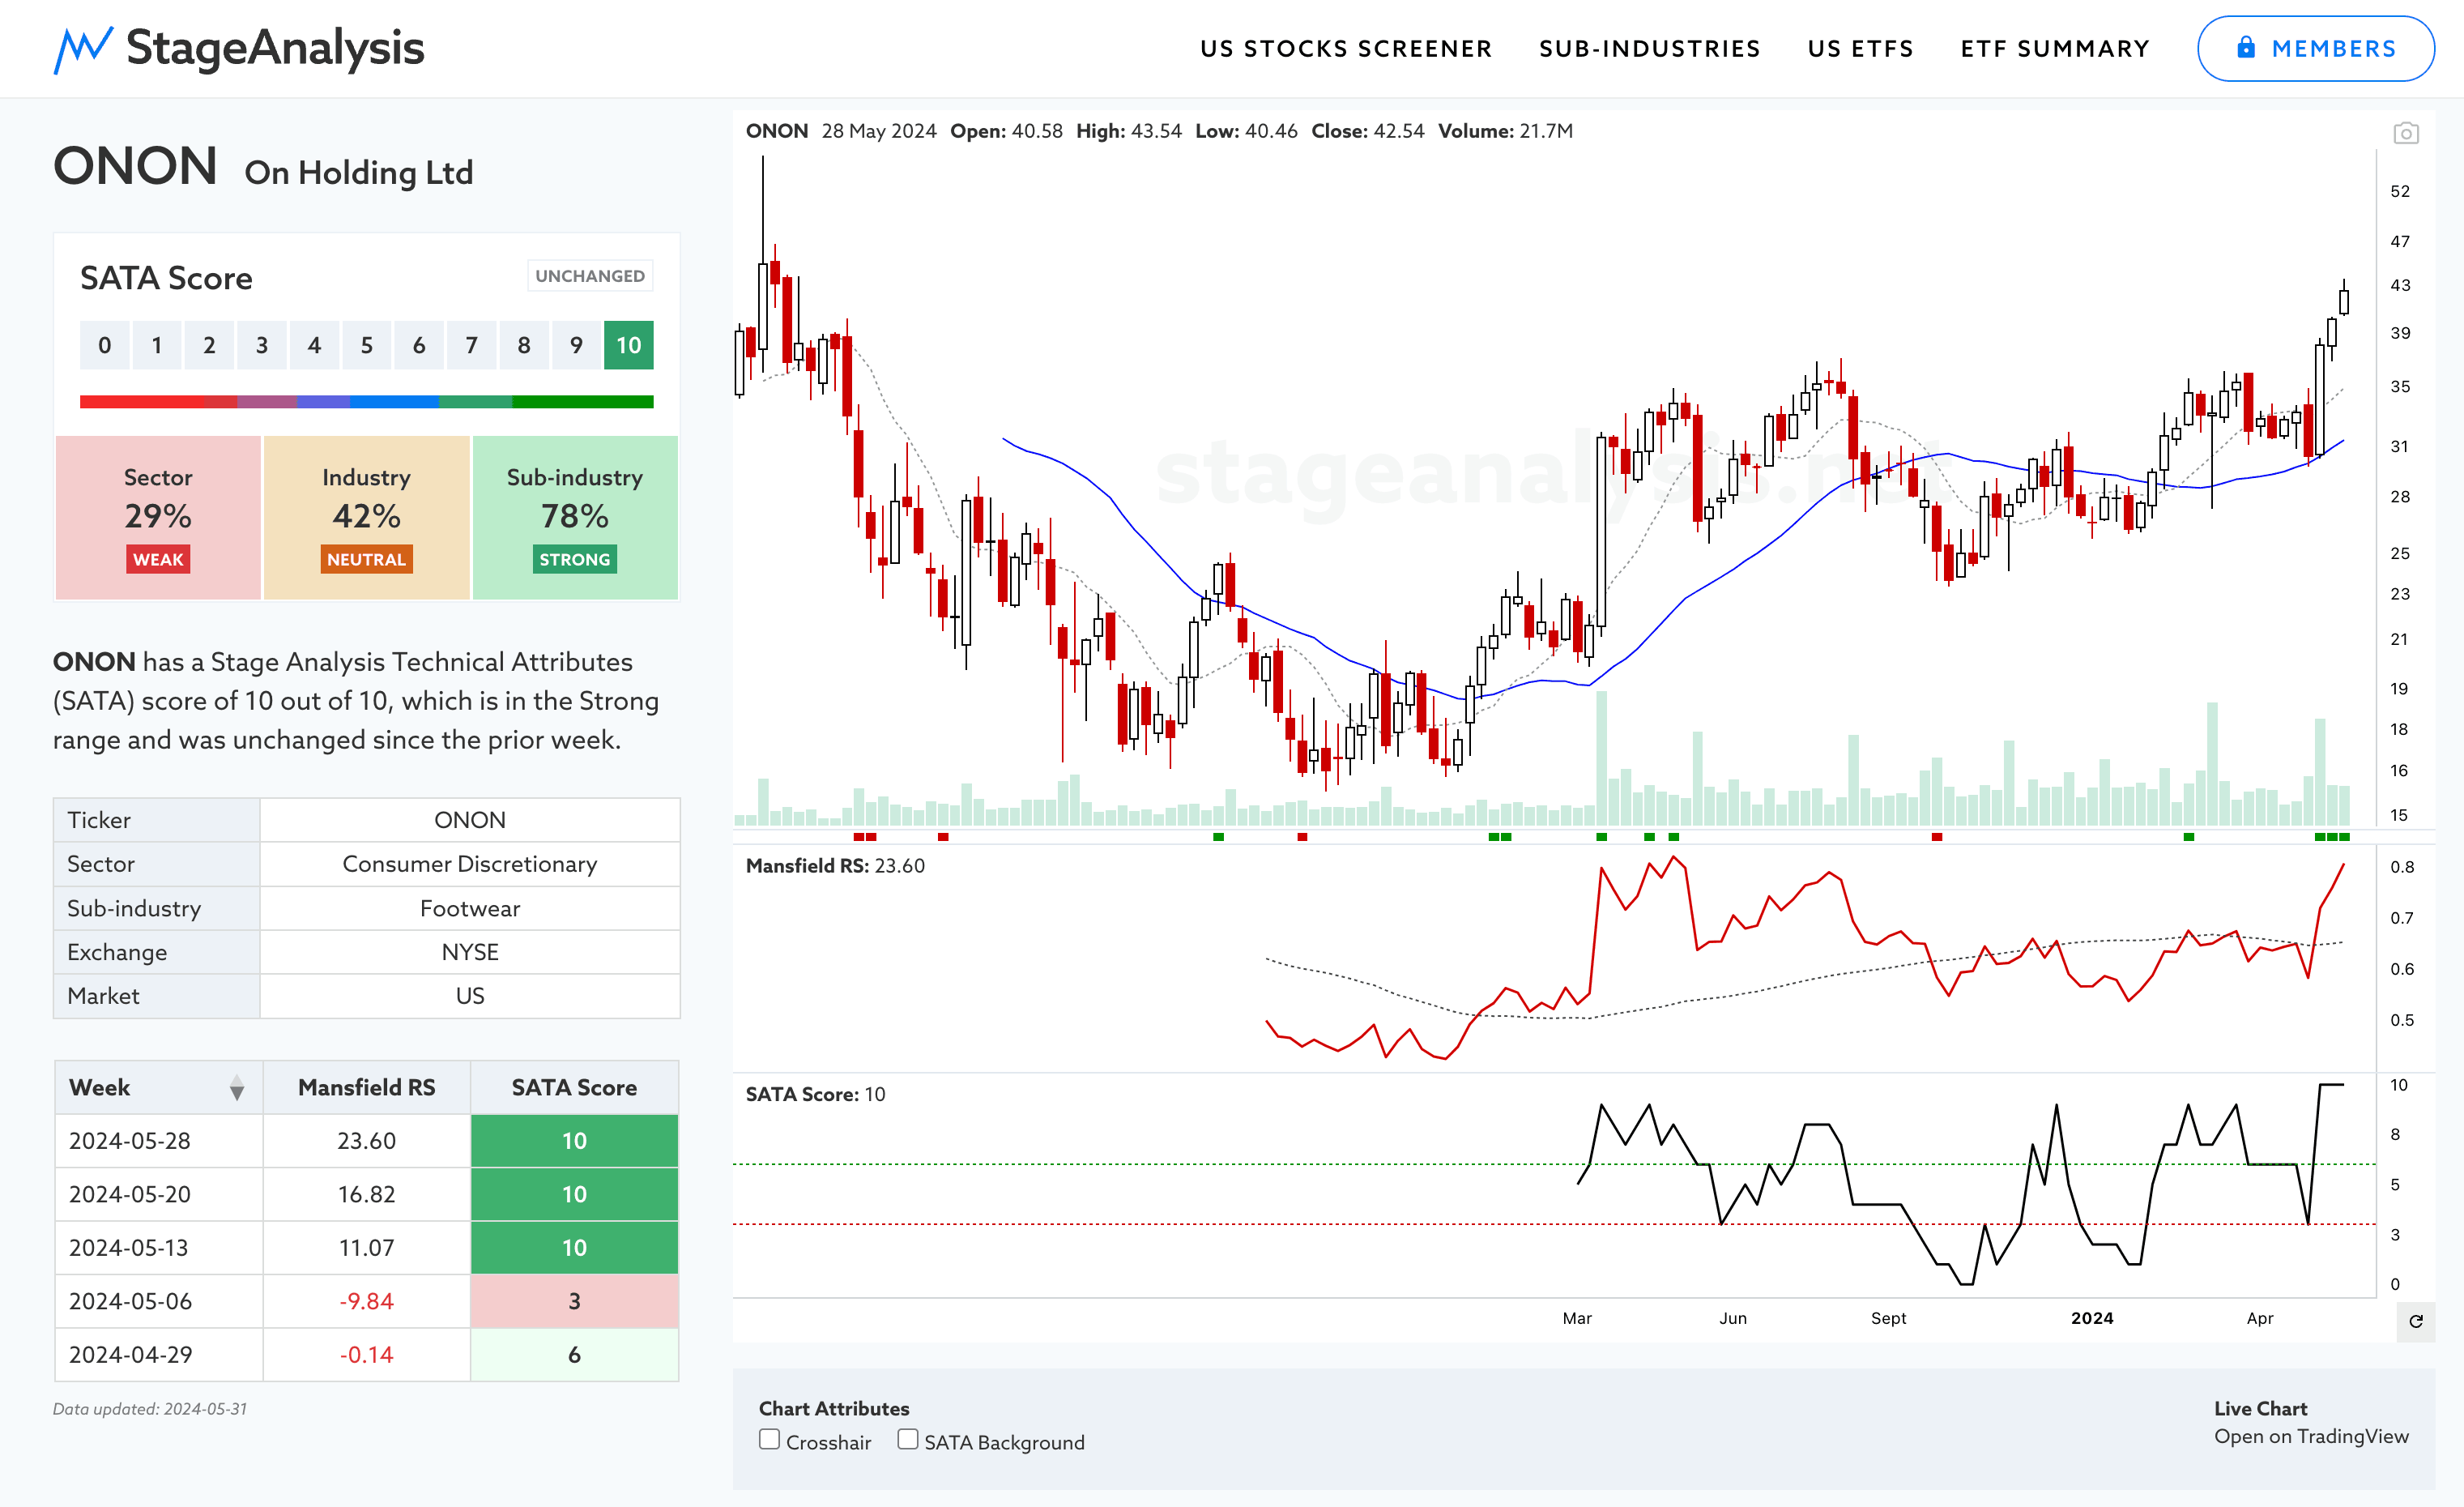Open the ETF Summary menu item
The width and height of the screenshot is (2464, 1507).
(x=2054, y=49)
